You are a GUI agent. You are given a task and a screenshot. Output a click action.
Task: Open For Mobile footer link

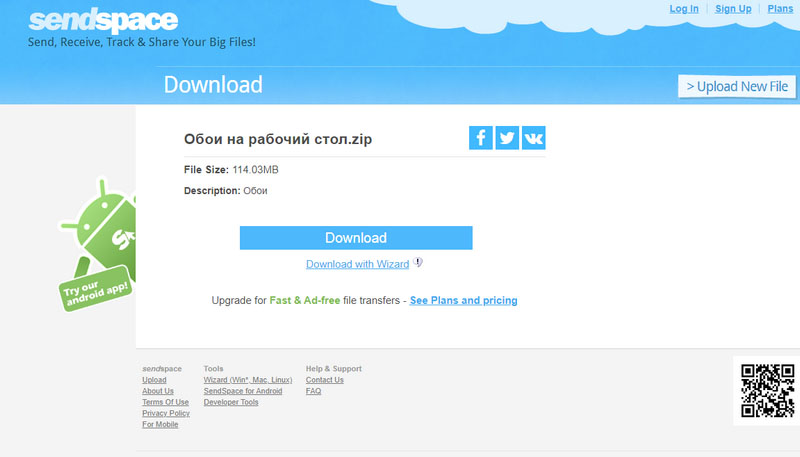160,425
